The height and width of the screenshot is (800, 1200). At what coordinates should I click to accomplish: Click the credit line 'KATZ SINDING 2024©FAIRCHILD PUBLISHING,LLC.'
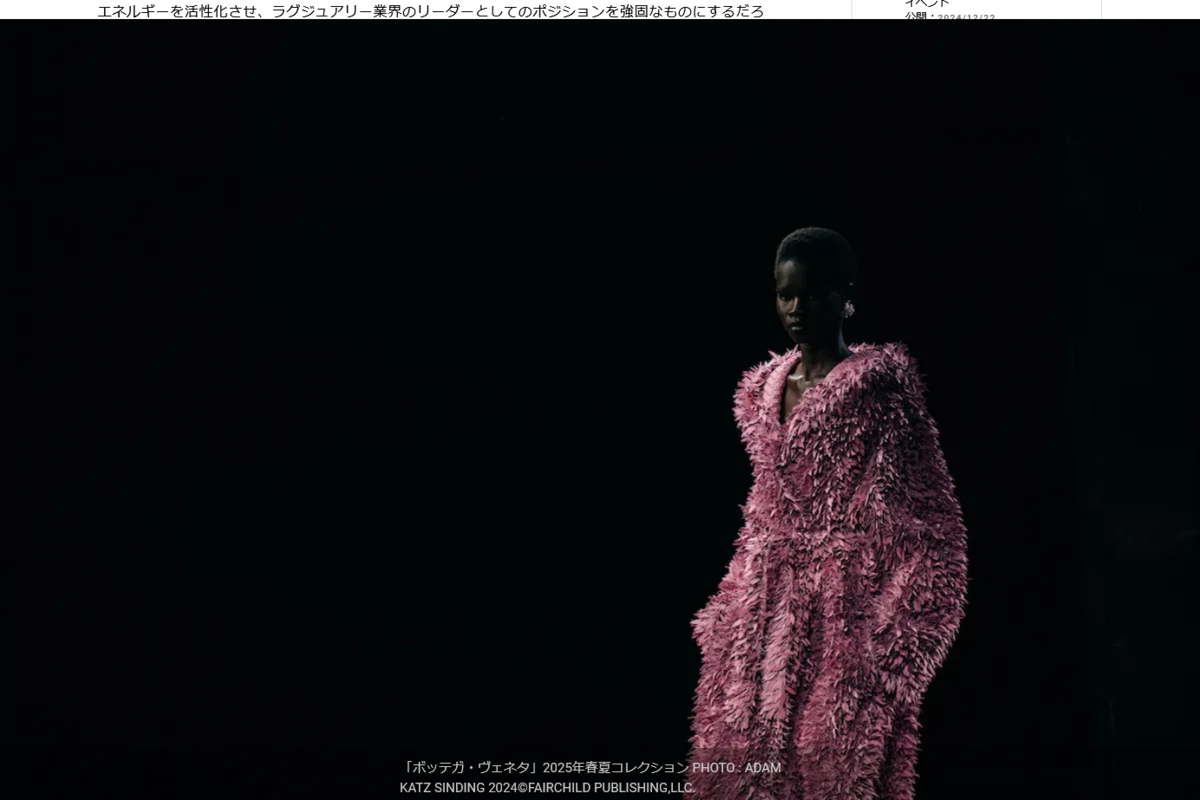pyautogui.click(x=547, y=788)
